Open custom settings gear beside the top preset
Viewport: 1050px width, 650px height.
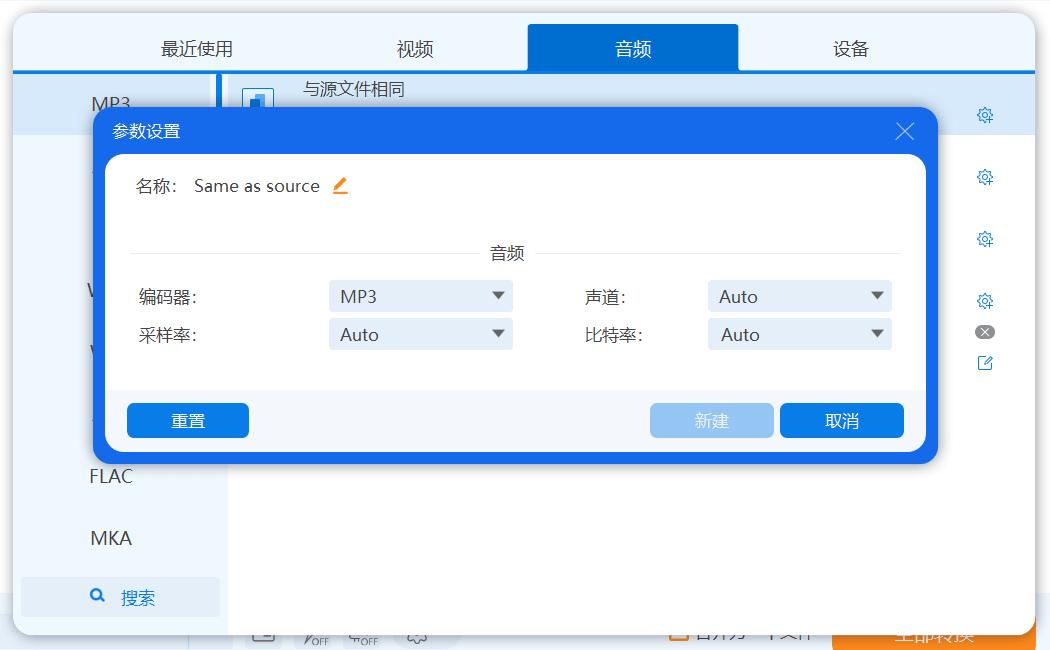click(x=985, y=115)
